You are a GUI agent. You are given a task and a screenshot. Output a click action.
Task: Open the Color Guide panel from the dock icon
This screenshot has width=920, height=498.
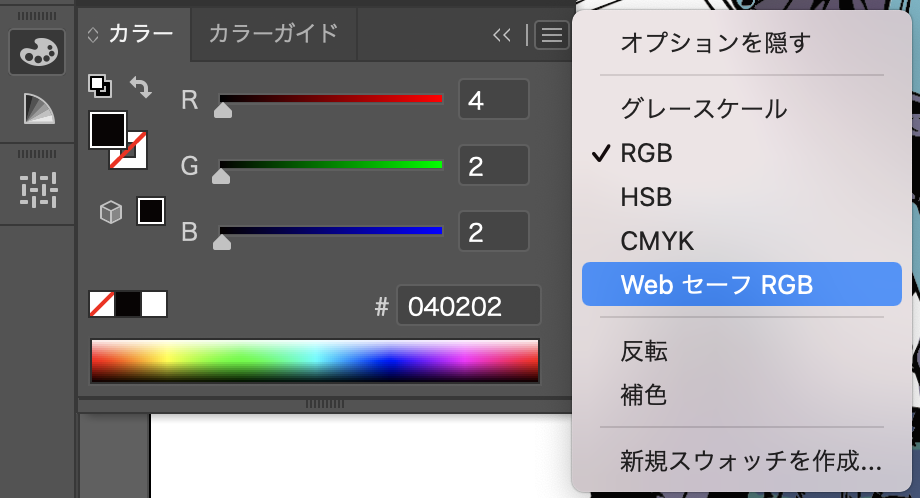pos(38,109)
